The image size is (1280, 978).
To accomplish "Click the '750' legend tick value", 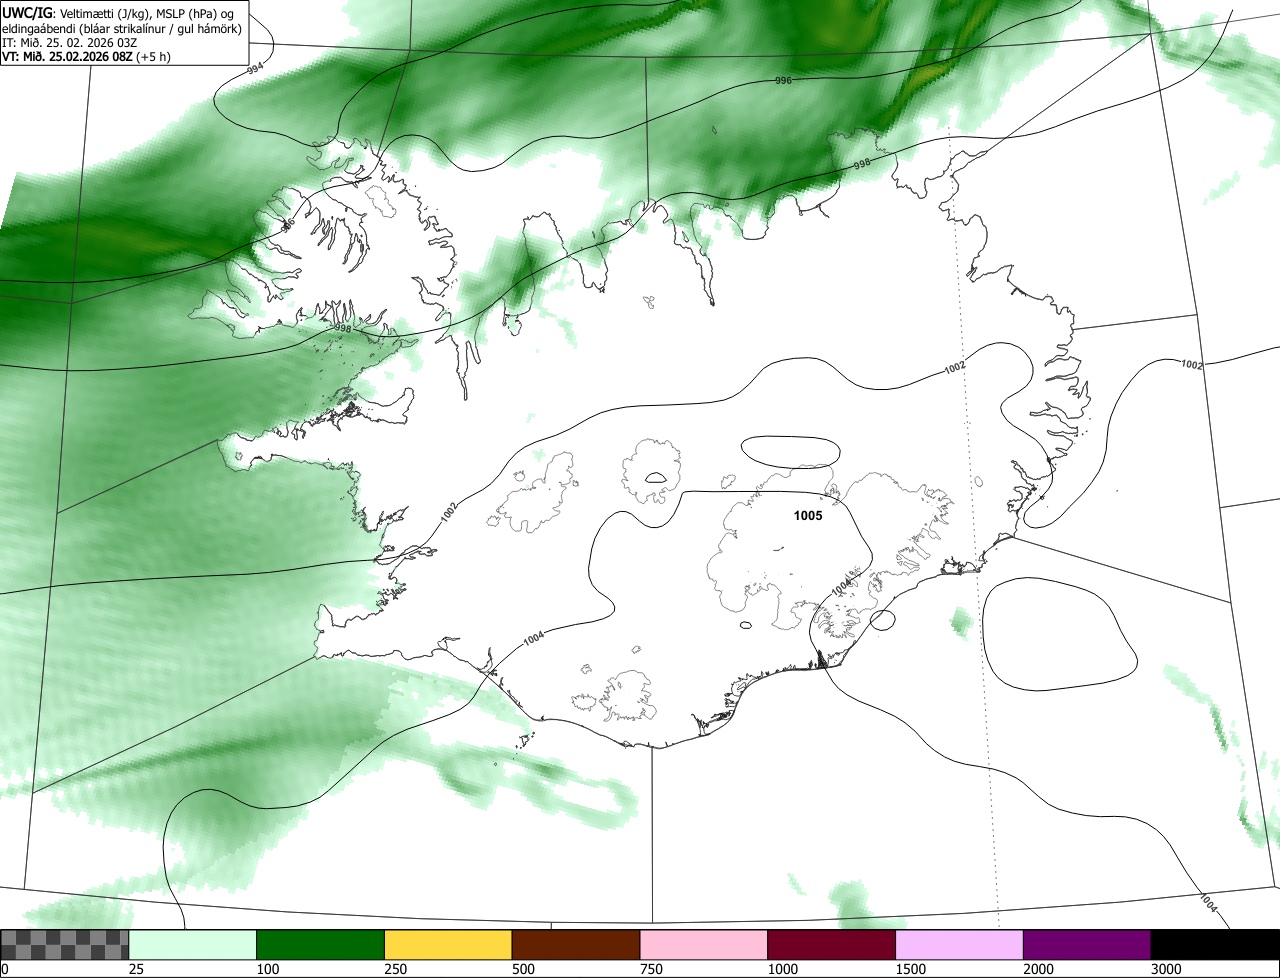I will point(651,969).
